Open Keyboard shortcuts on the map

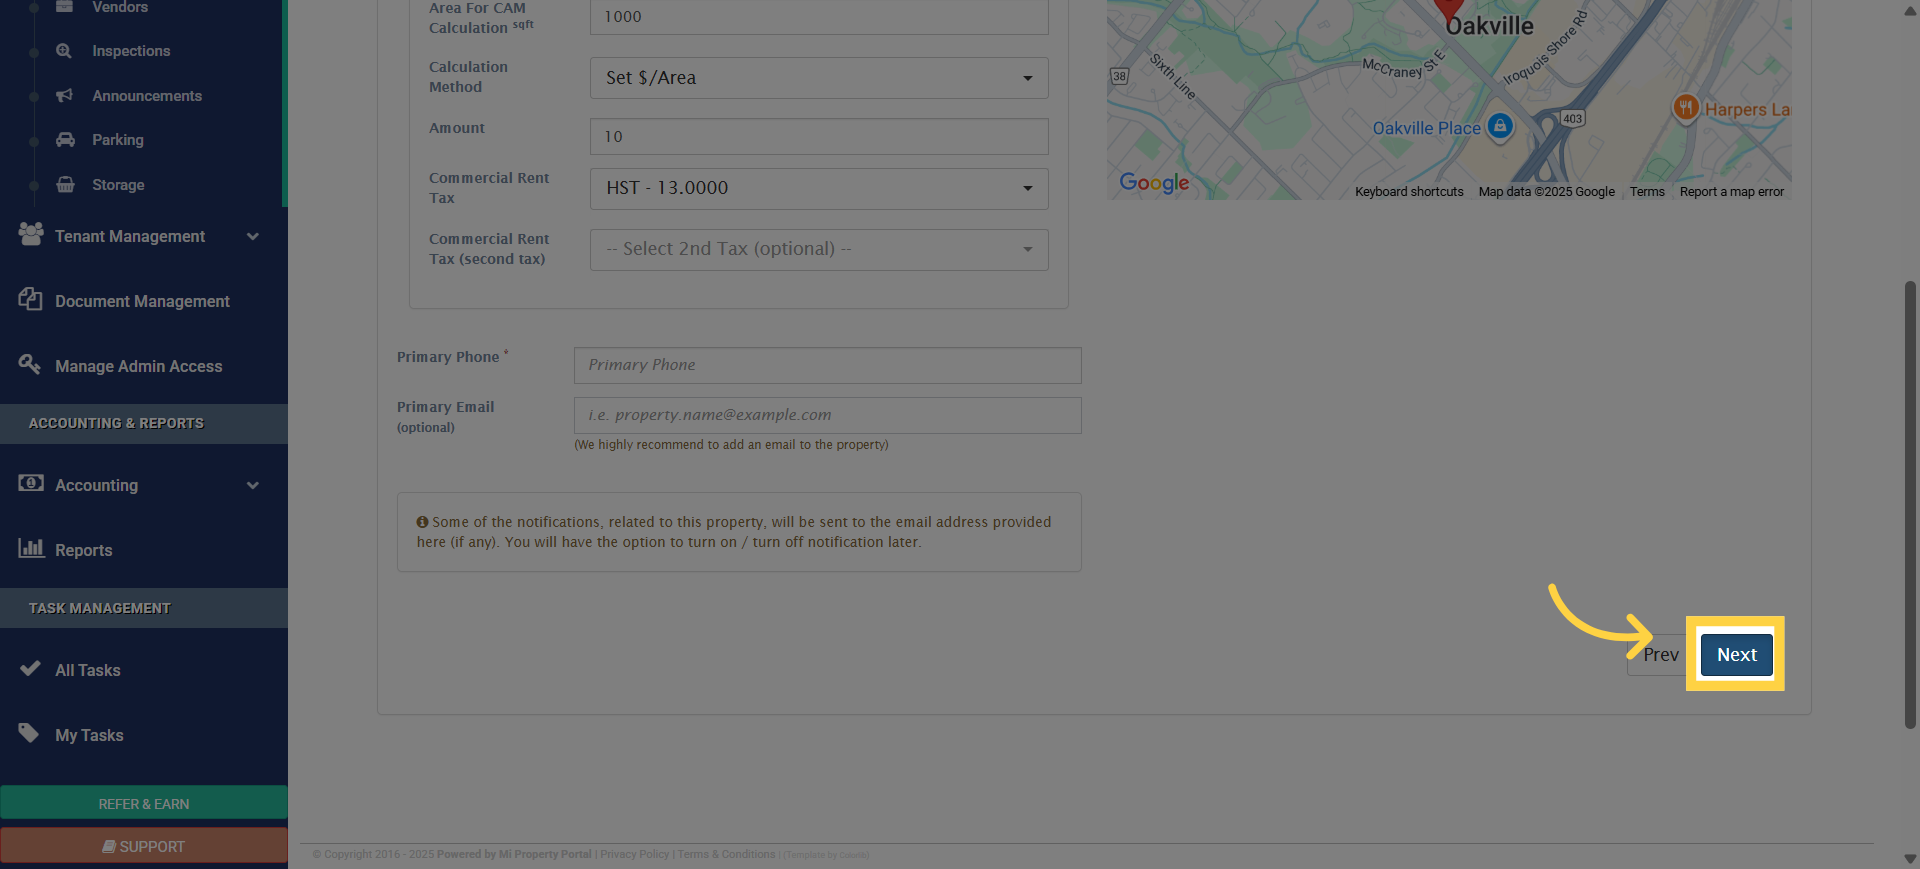1409,192
